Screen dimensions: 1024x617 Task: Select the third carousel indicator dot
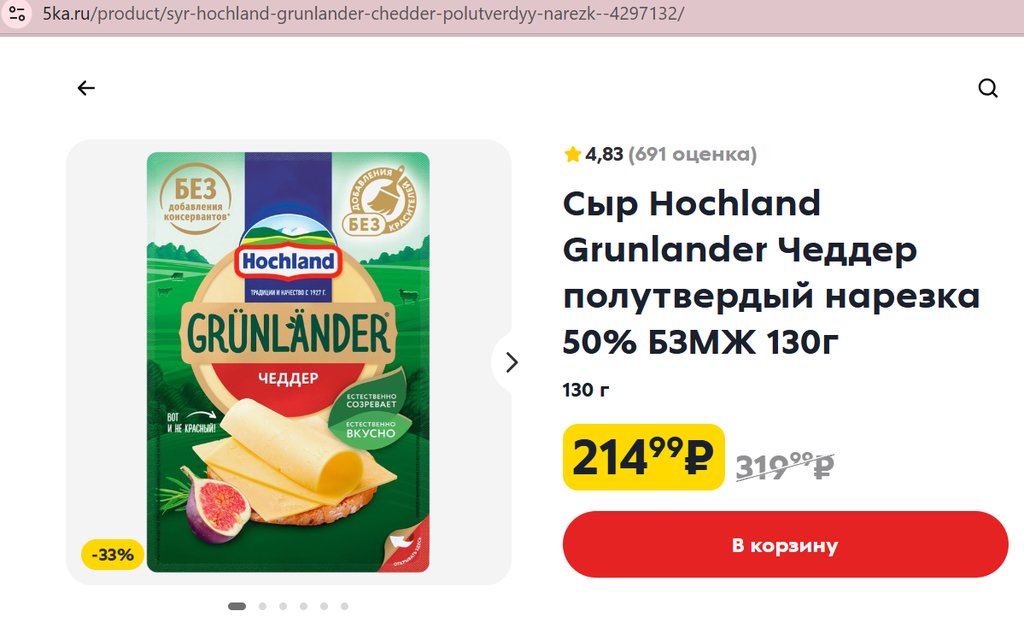[283, 607]
